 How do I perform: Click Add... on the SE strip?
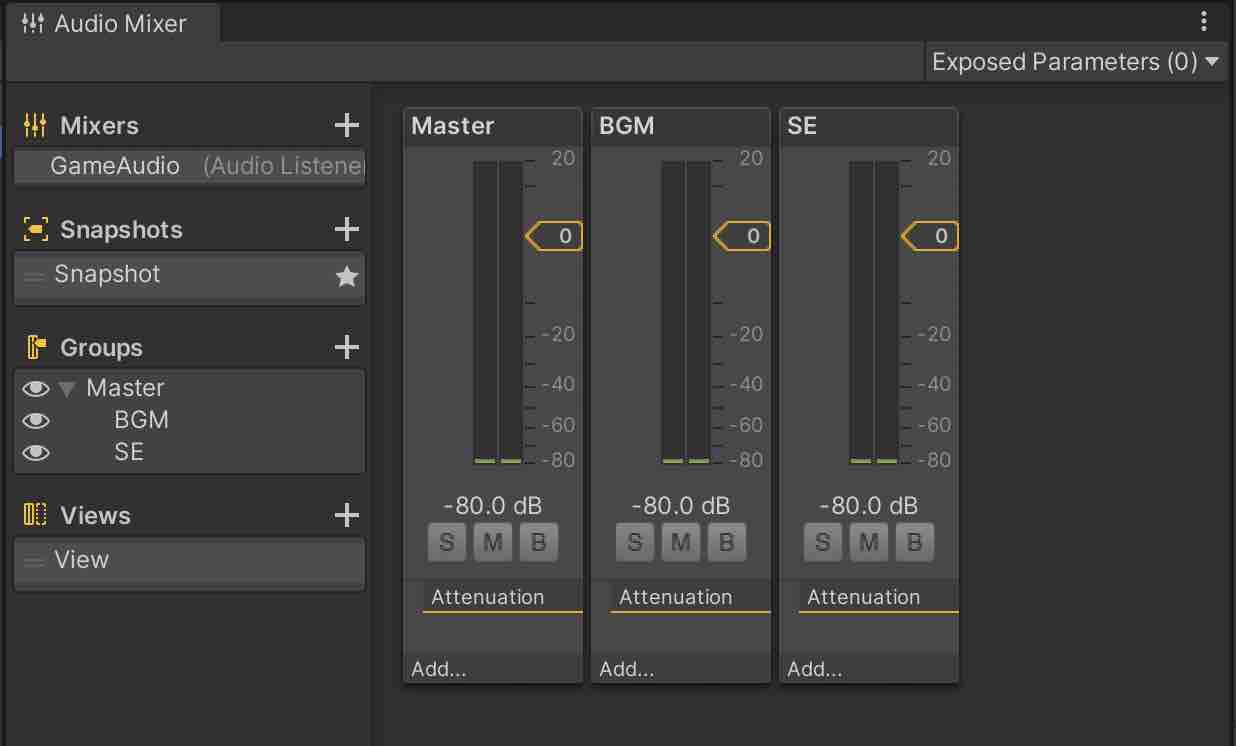coord(816,669)
